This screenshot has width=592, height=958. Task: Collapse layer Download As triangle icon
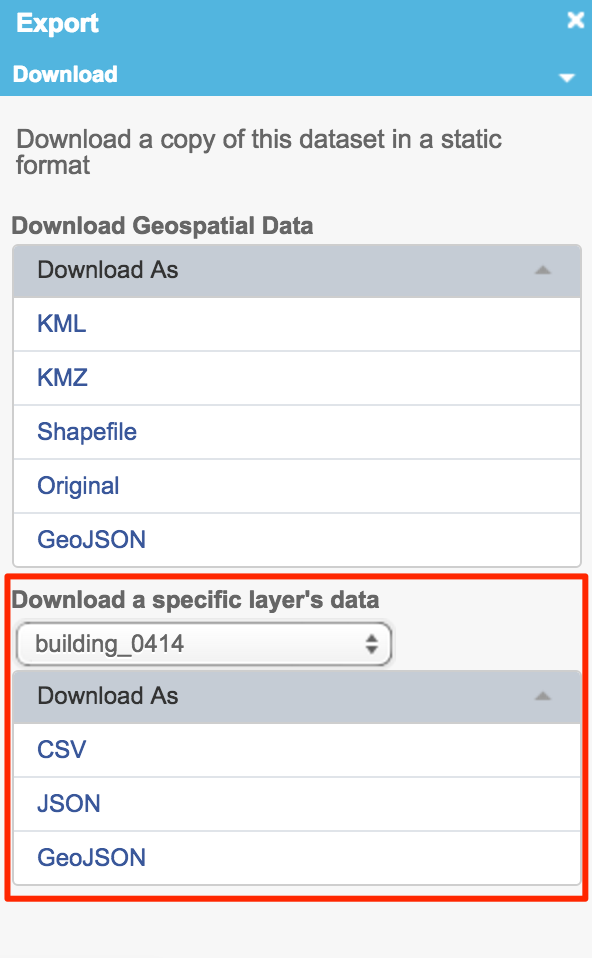tap(543, 696)
